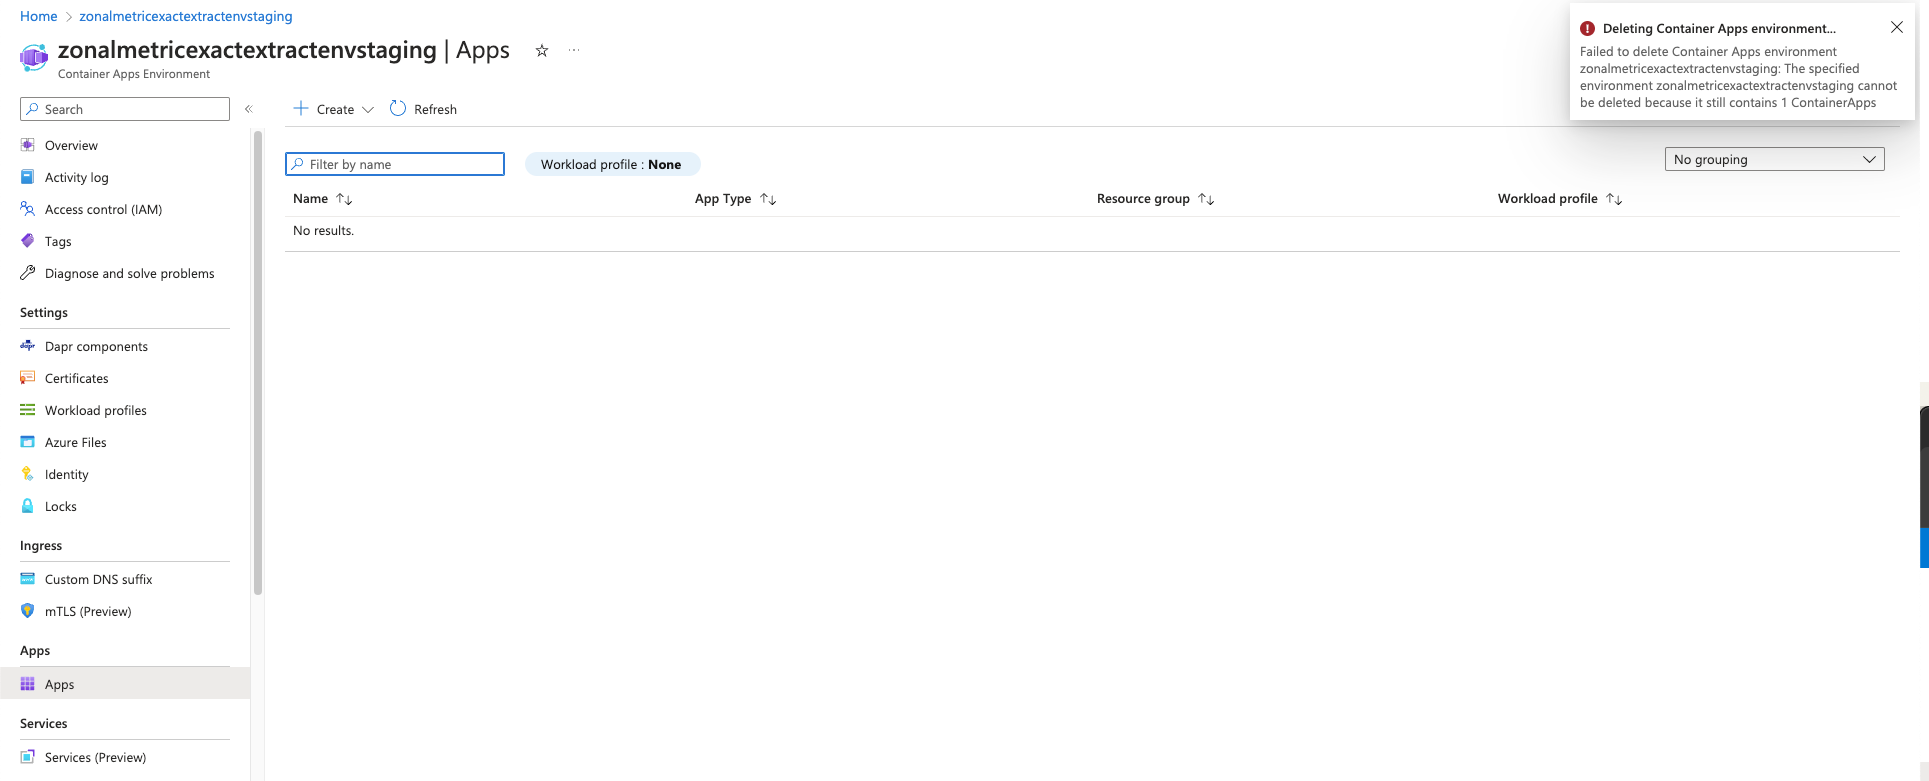This screenshot has height=781, width=1929.
Task: Click the Certificates icon
Action: 28,378
